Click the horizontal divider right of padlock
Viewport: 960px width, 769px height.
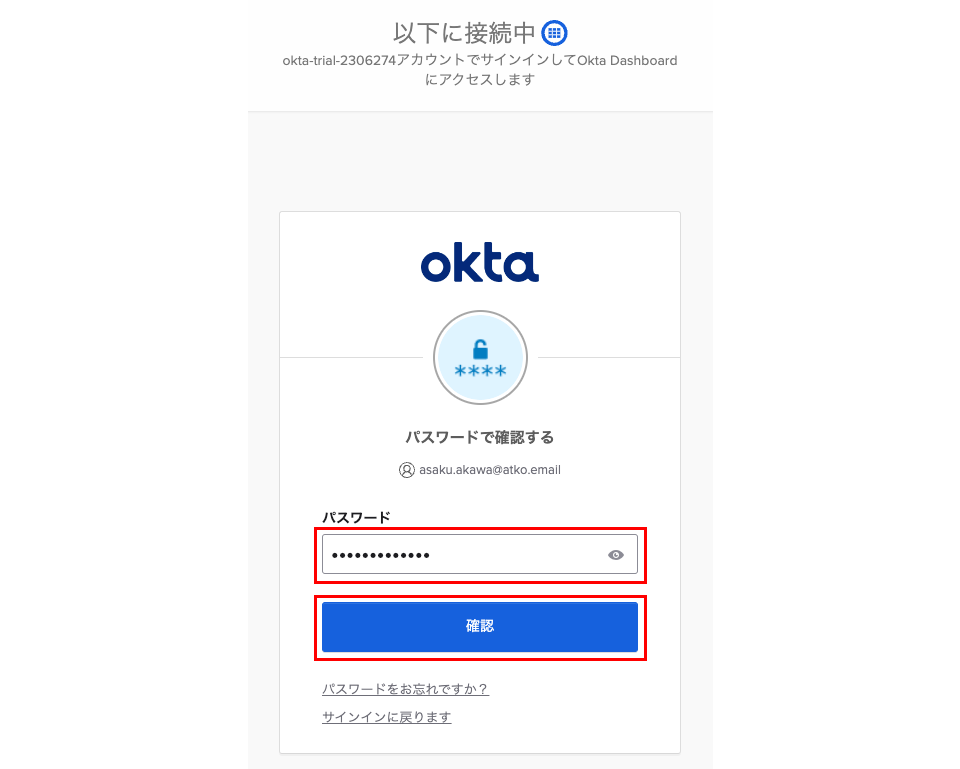609,357
